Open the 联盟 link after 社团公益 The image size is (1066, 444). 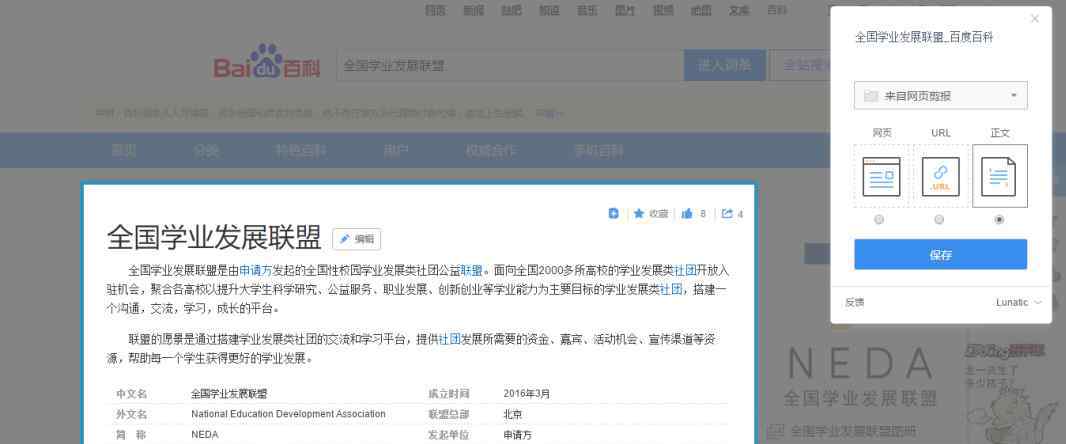471,270
